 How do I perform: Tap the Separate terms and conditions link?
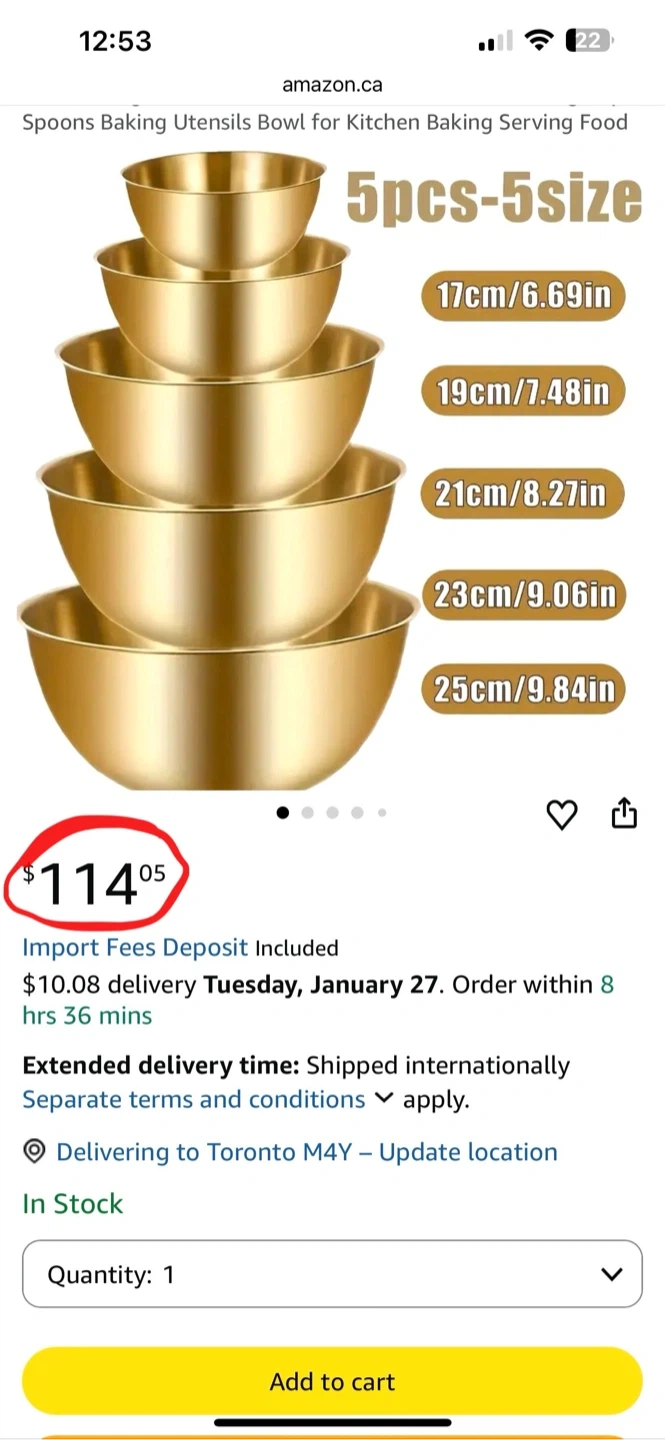[194, 1099]
